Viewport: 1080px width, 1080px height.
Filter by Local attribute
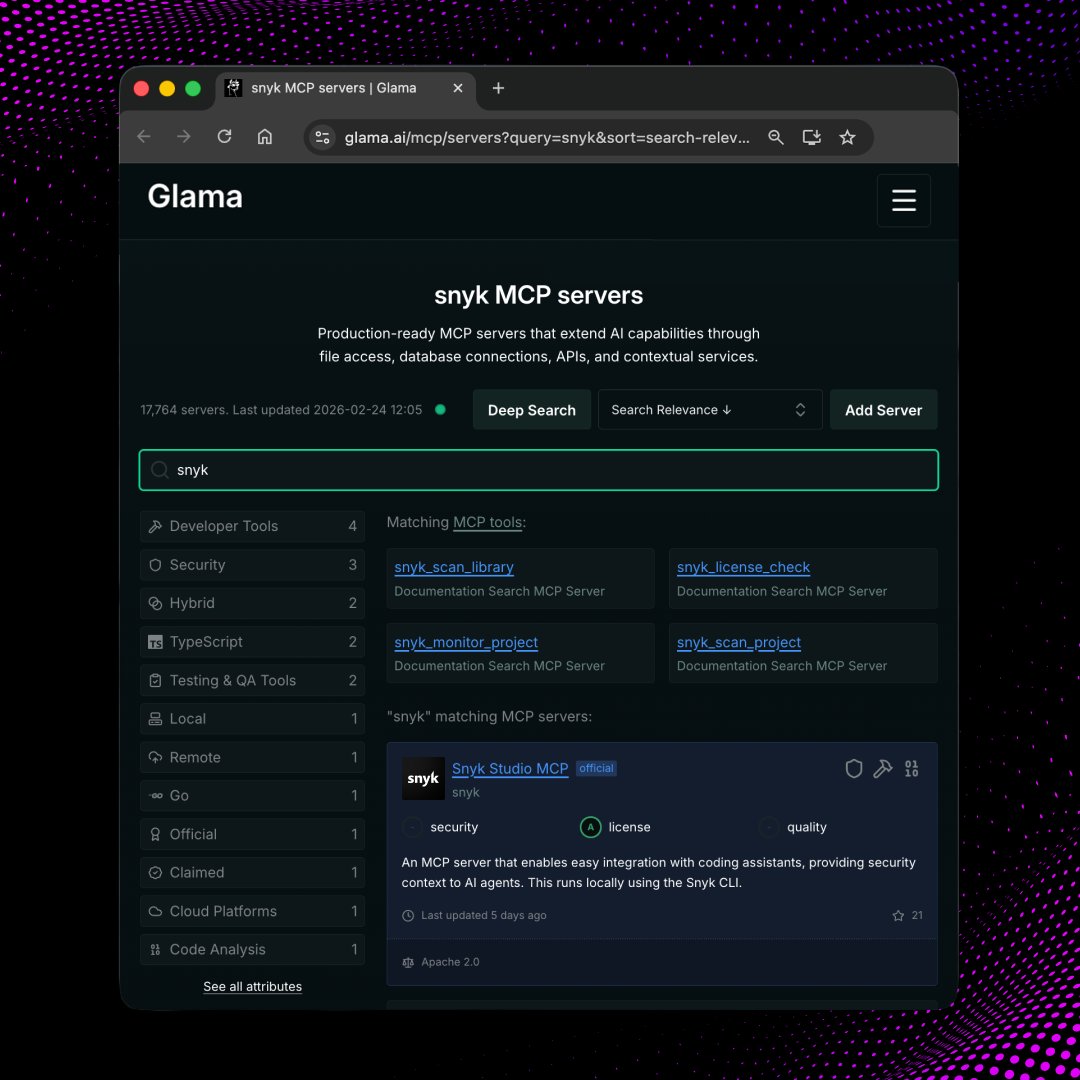click(x=252, y=719)
